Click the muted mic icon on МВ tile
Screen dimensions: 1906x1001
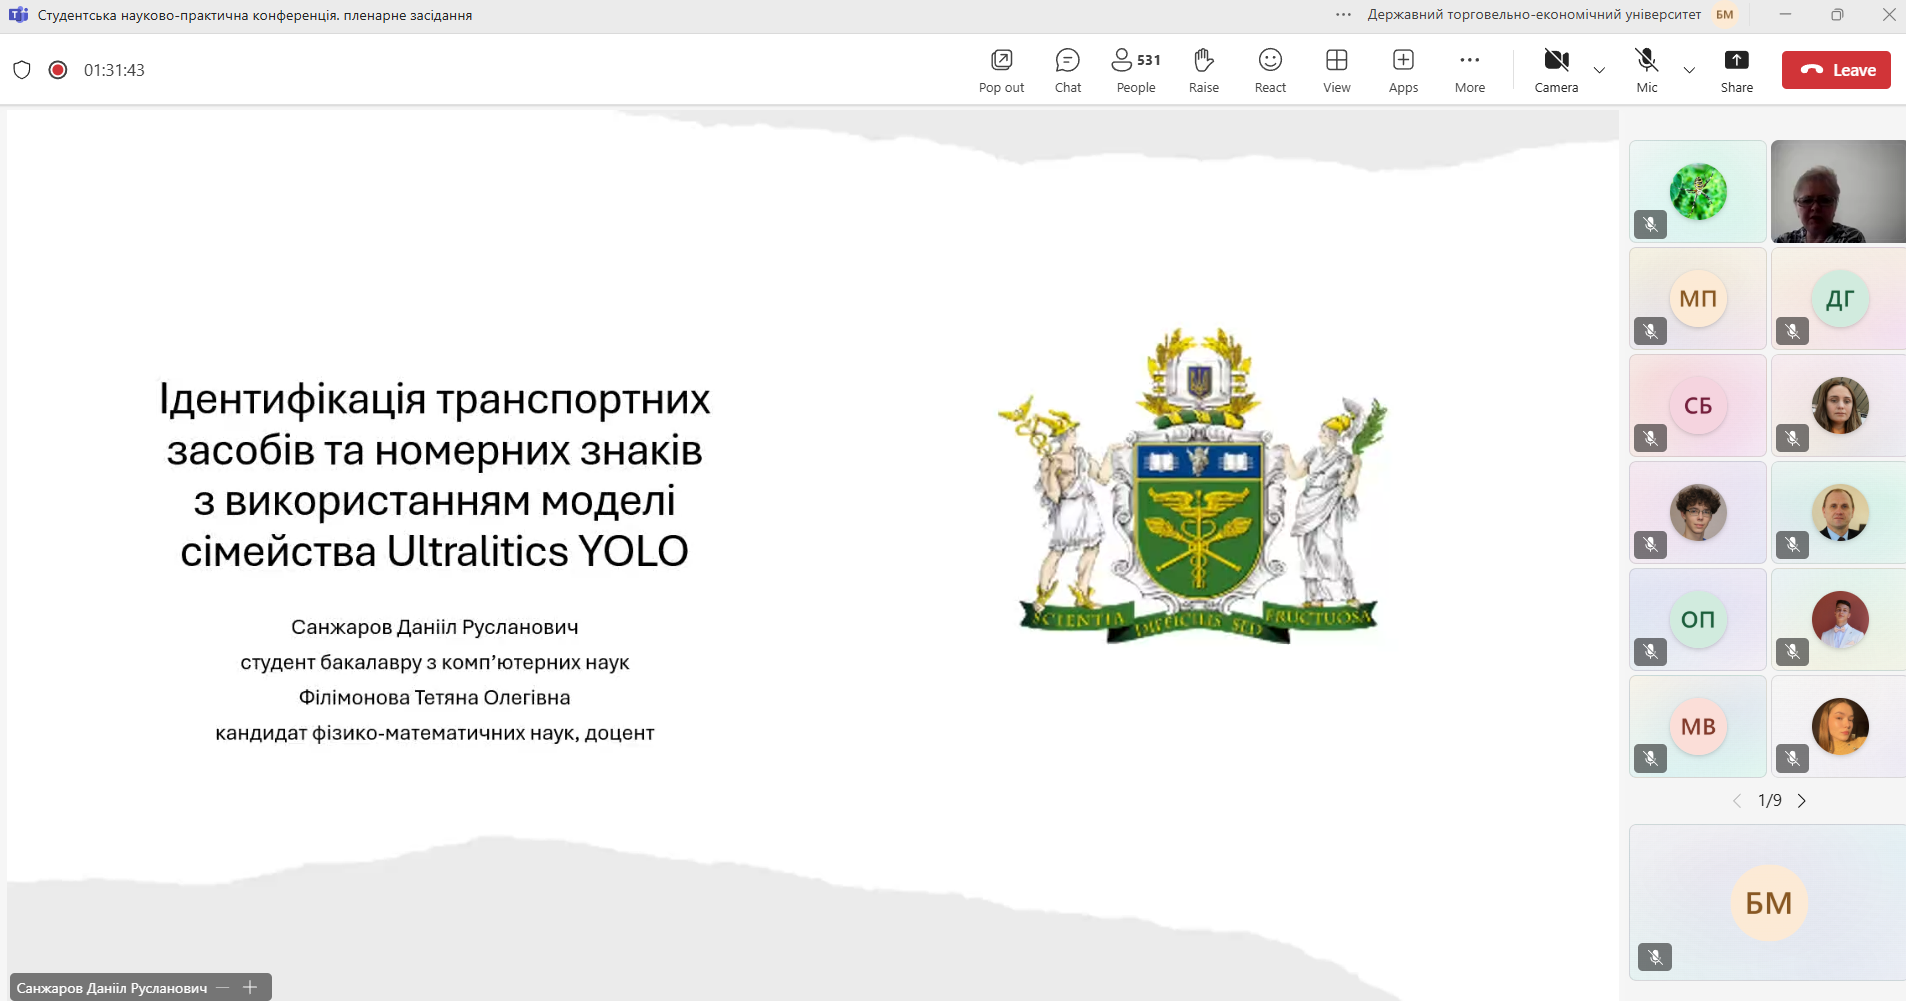1651,759
